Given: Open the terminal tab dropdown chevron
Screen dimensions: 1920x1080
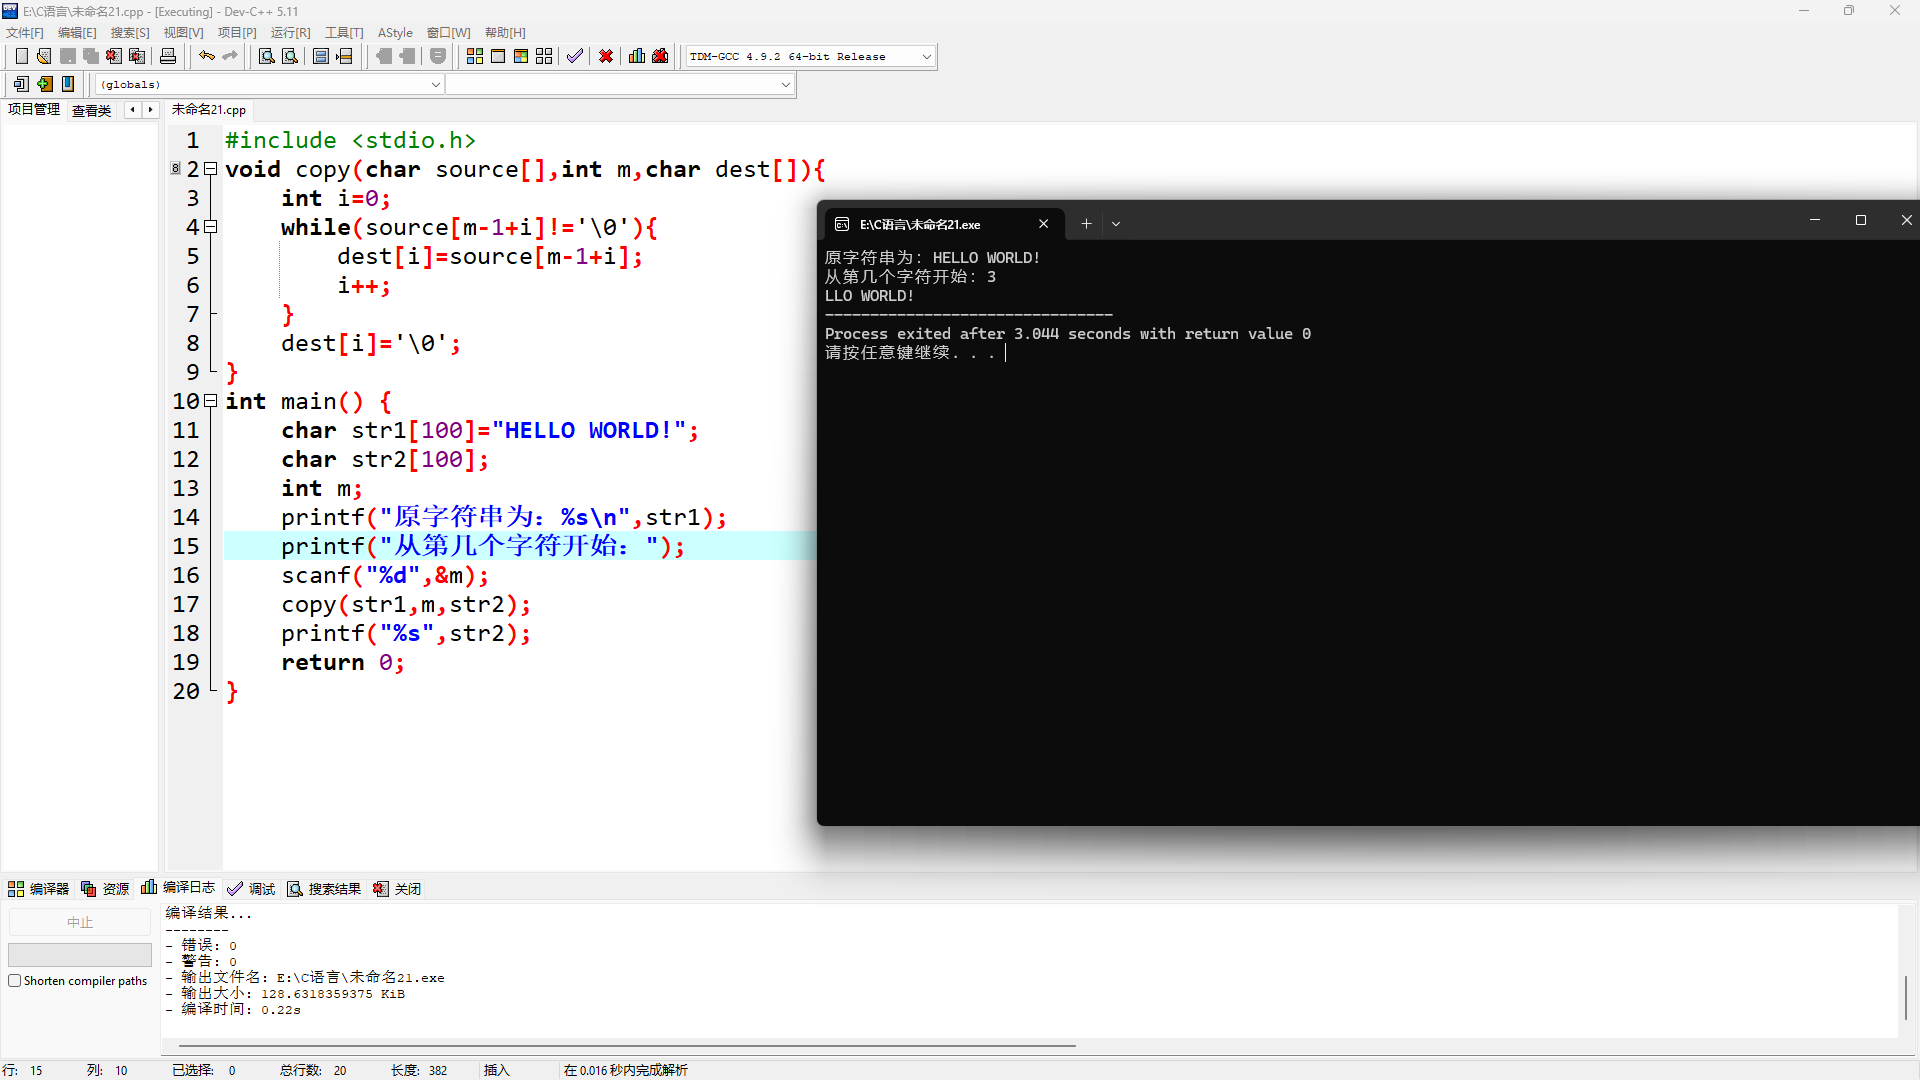Looking at the screenshot, I should 1116,224.
